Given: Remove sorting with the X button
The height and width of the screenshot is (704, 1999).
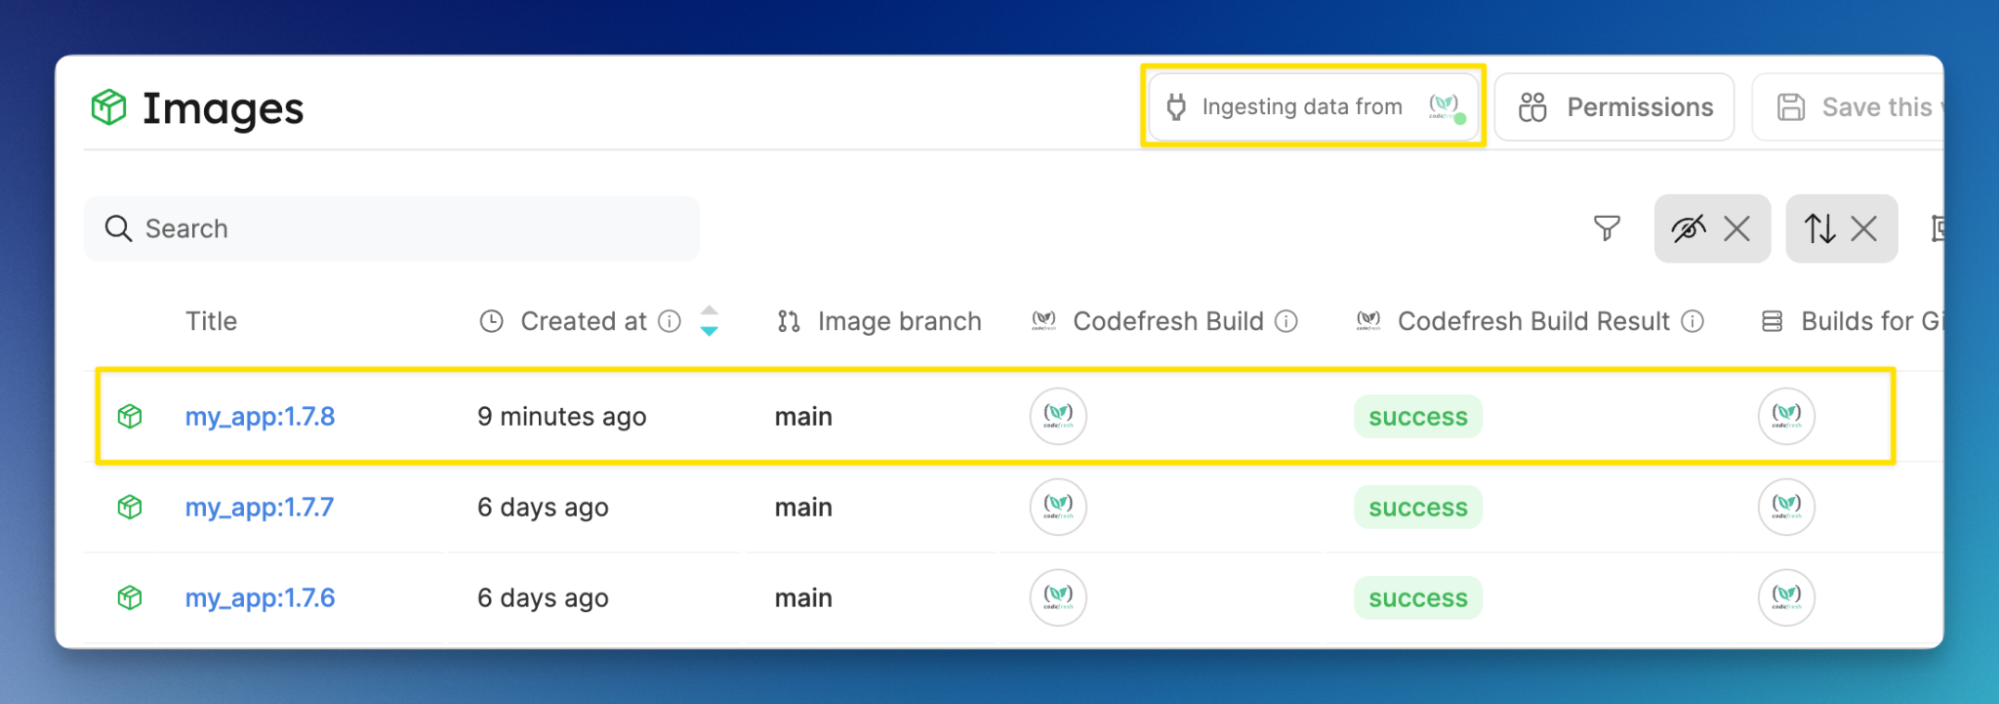Looking at the screenshot, I should (x=1864, y=229).
